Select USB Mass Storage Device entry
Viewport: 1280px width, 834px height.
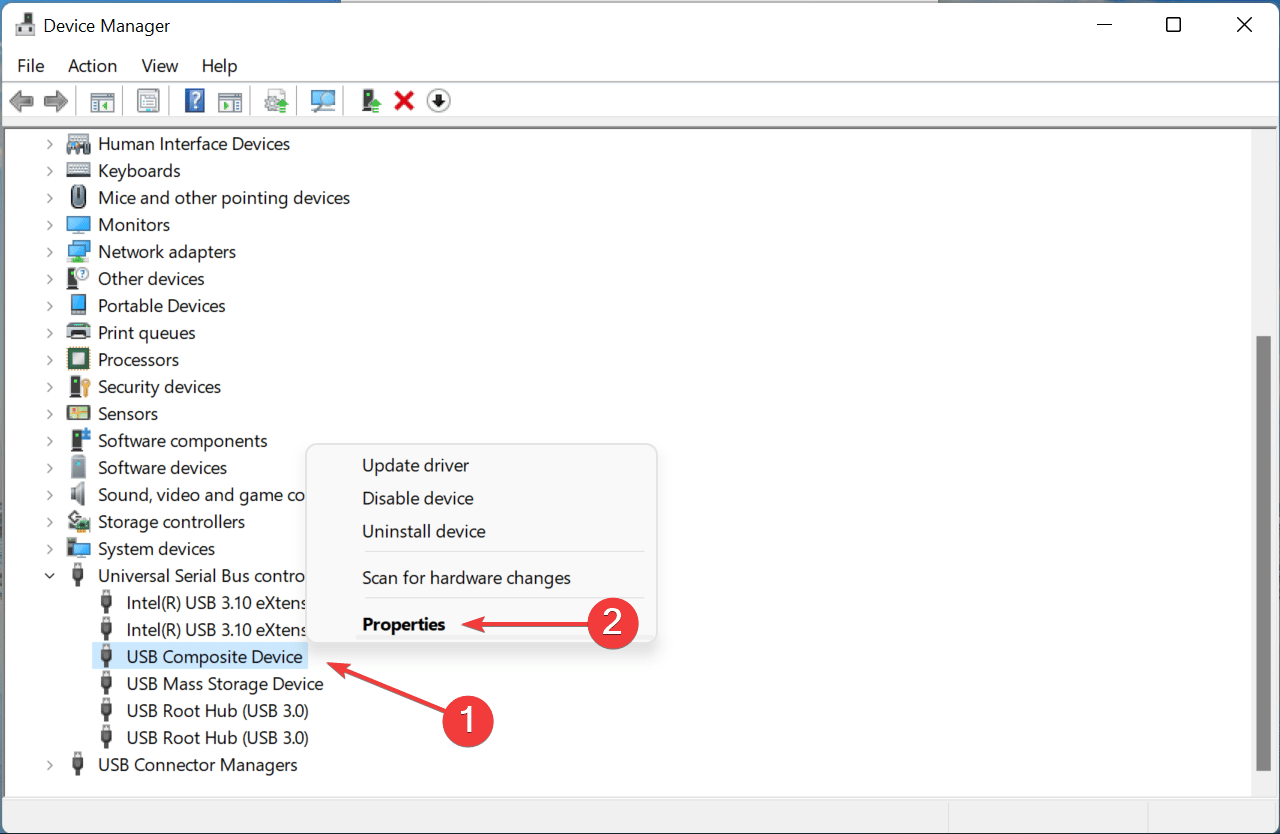pyautogui.click(x=225, y=684)
